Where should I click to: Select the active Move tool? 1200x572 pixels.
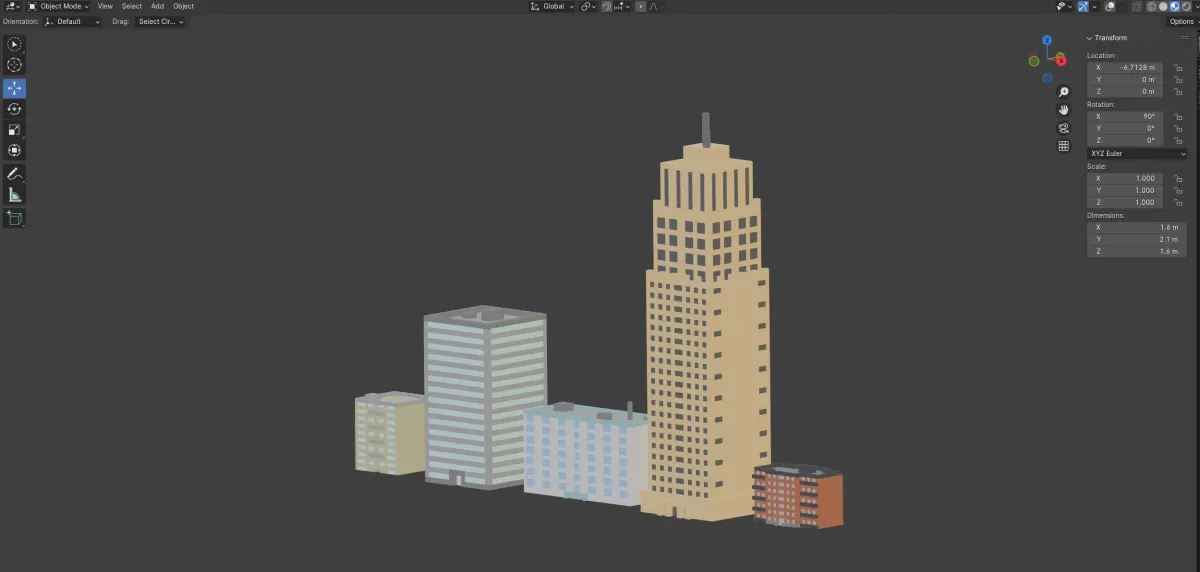click(x=14, y=88)
